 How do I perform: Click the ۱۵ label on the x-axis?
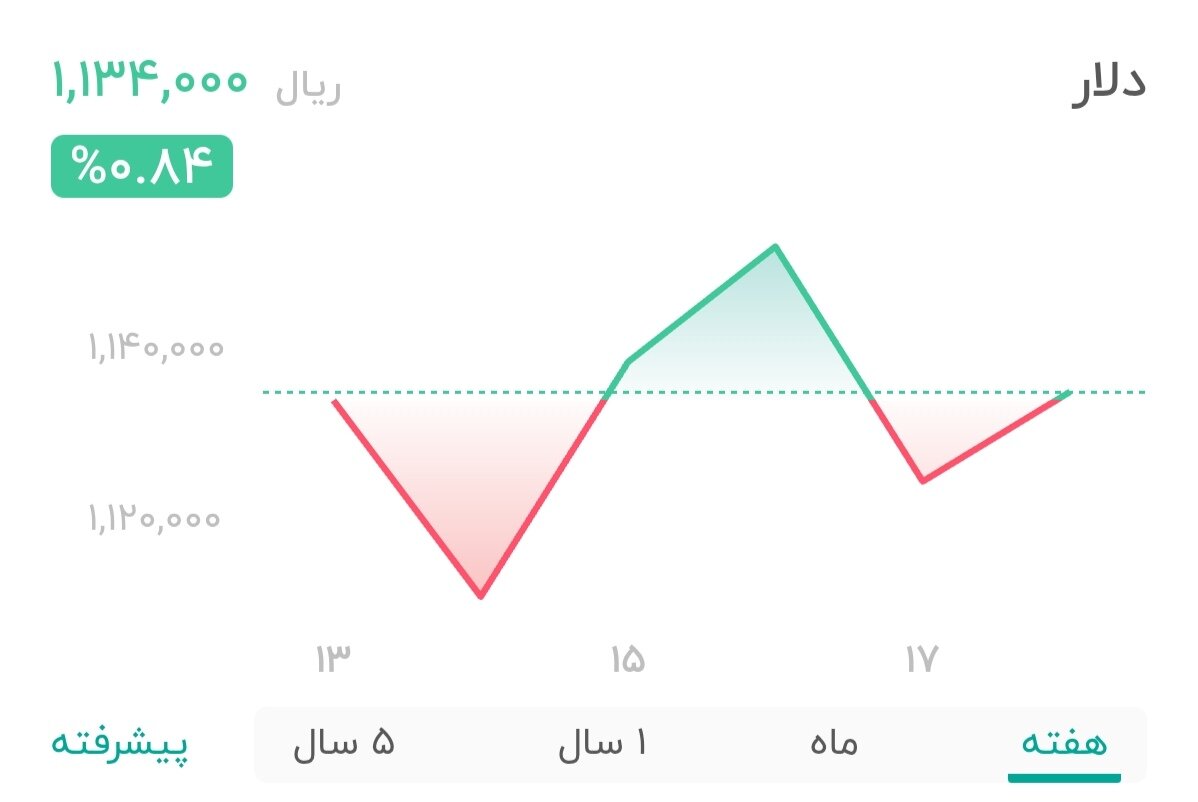628,659
